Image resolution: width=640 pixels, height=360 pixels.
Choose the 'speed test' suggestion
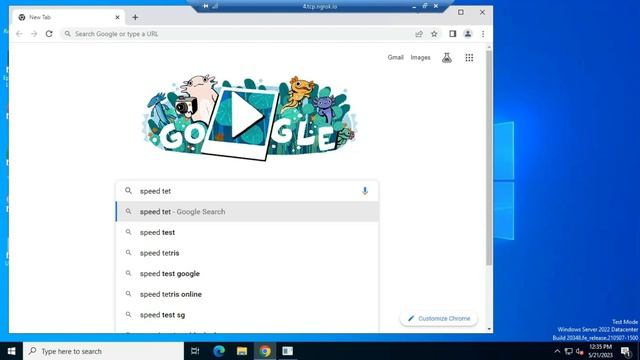click(x=247, y=232)
